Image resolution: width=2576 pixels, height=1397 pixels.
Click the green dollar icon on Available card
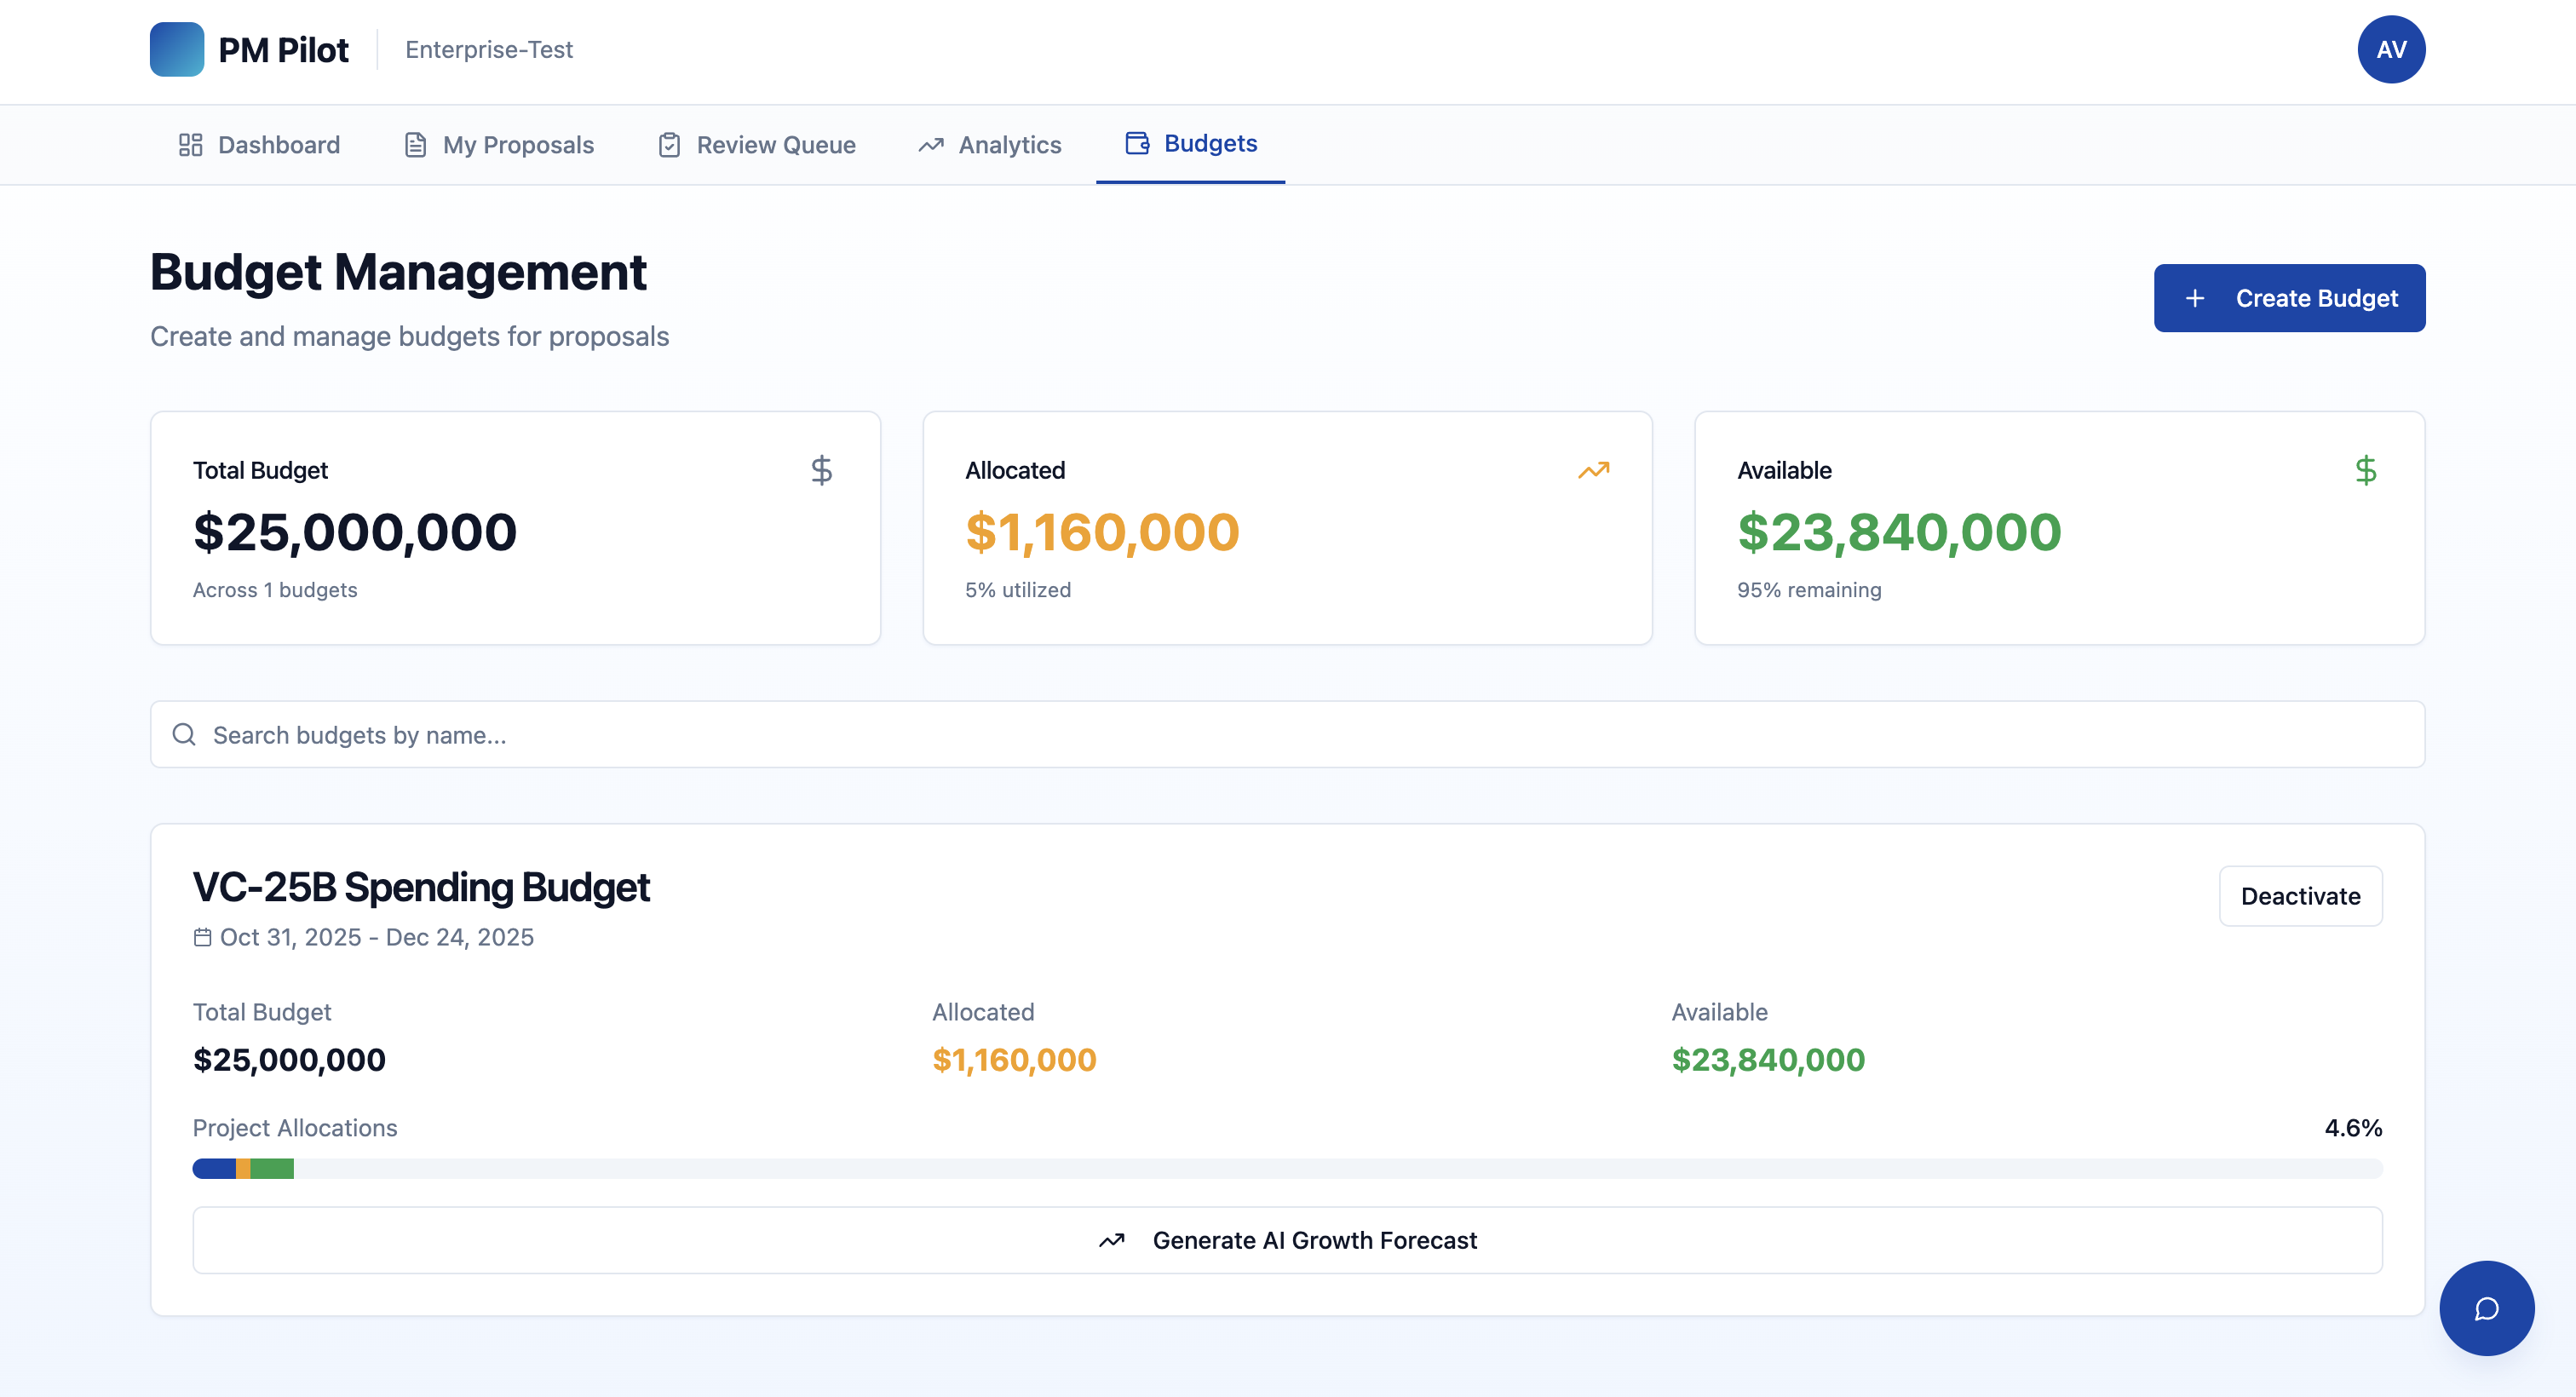2365,470
